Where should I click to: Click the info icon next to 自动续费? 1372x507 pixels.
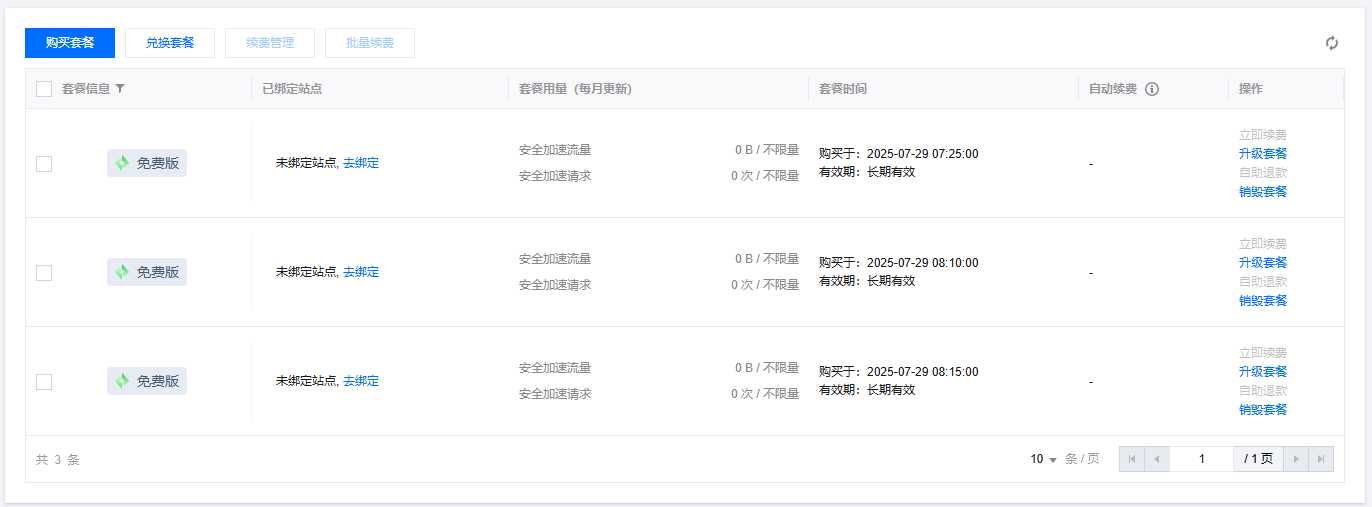[x=1151, y=89]
